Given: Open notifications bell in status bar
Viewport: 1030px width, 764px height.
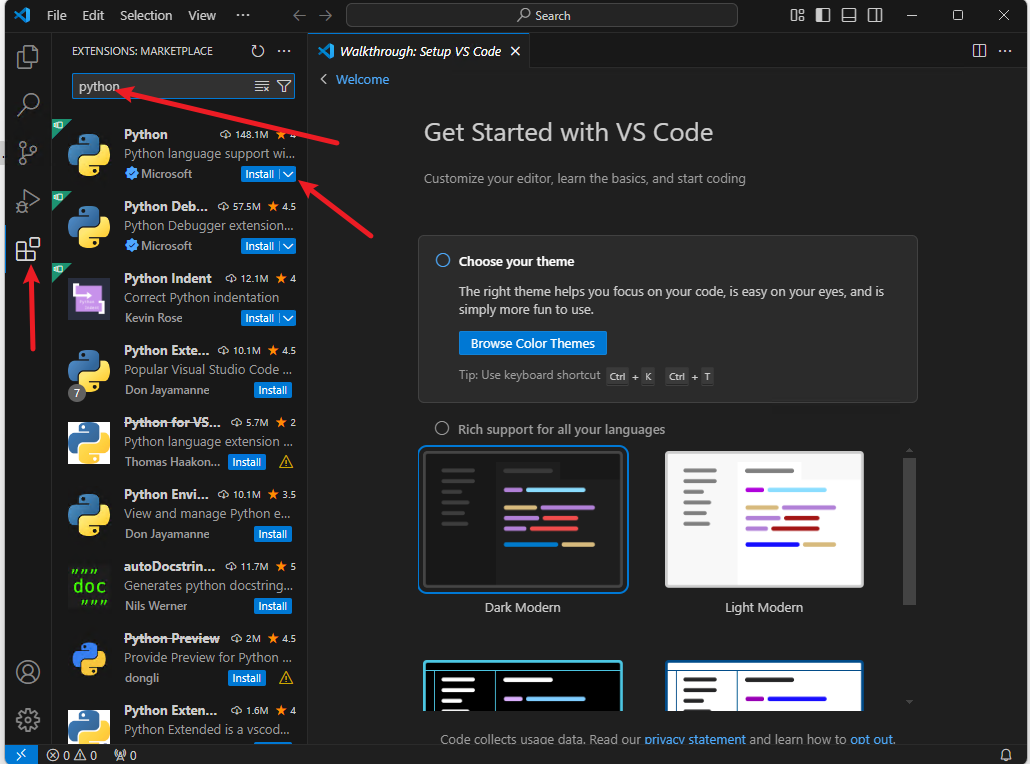Looking at the screenshot, I should [1006, 755].
